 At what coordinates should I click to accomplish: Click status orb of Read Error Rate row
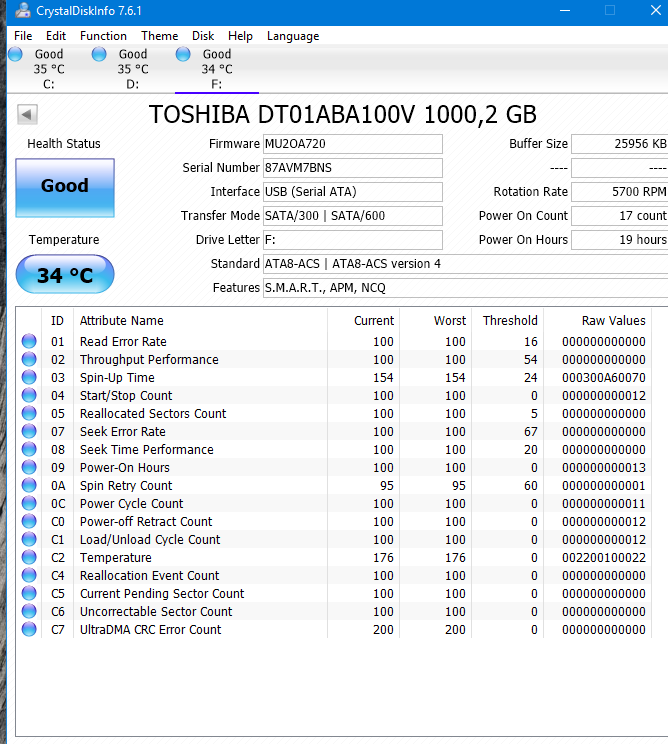(x=29, y=341)
